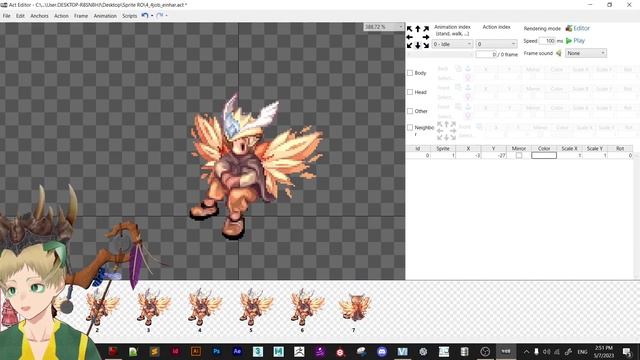Switch rendering mode via Editor button
Viewport: 640px width, 360px height.
click(578, 28)
